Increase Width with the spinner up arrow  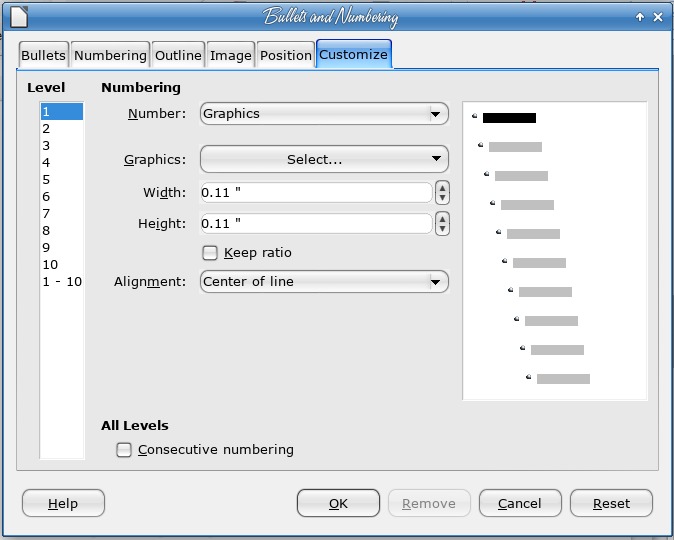[442, 188]
